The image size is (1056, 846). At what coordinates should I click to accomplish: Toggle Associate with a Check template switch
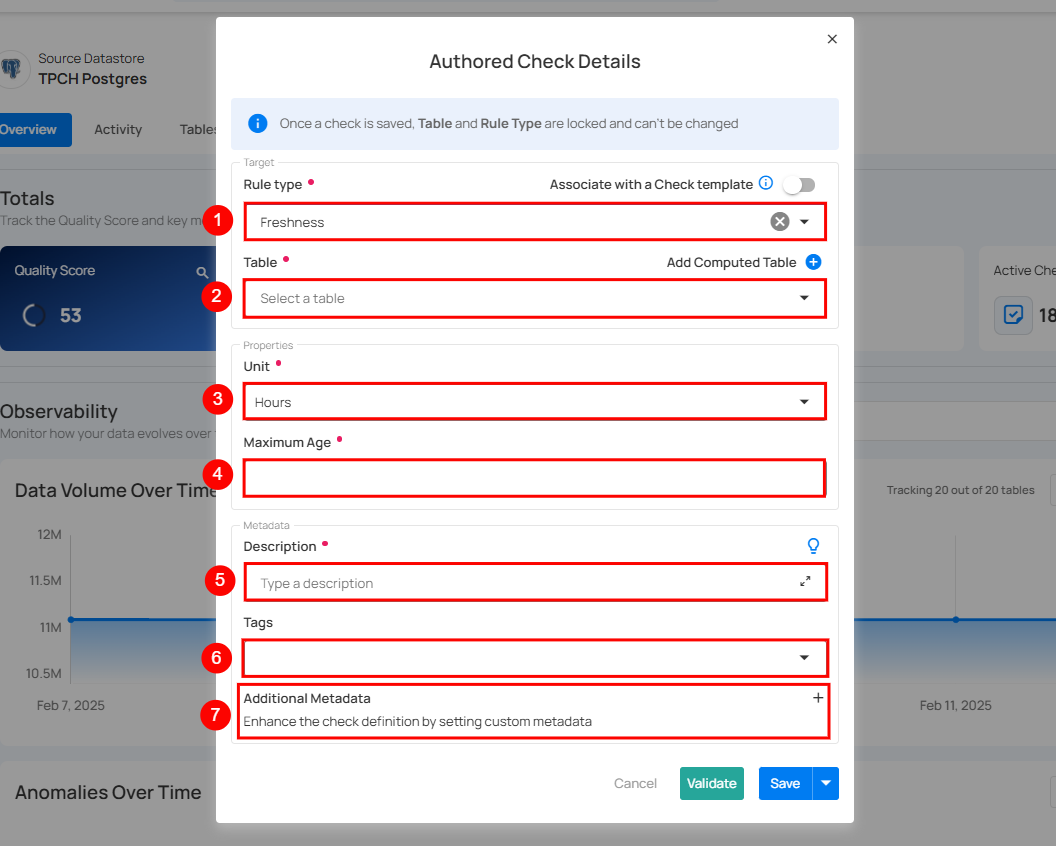click(x=799, y=184)
